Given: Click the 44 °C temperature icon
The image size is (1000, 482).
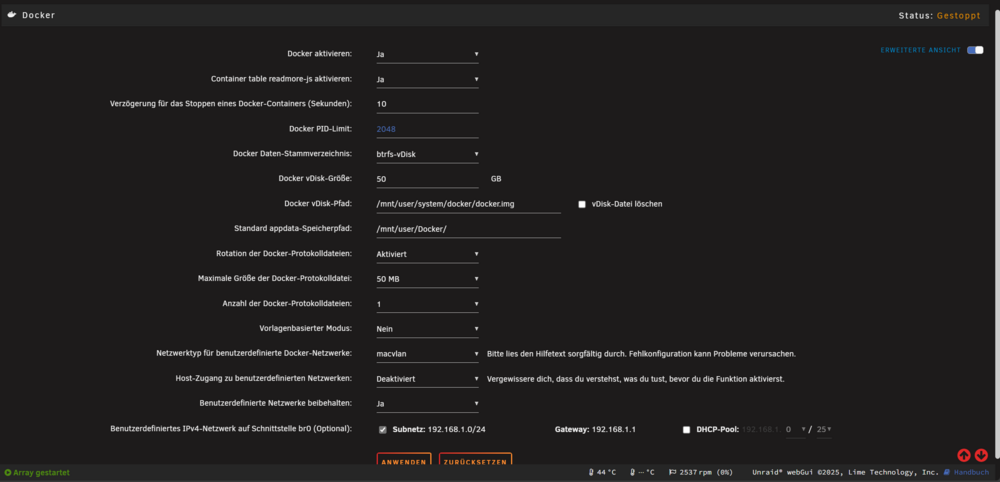Looking at the screenshot, I should click(x=591, y=472).
